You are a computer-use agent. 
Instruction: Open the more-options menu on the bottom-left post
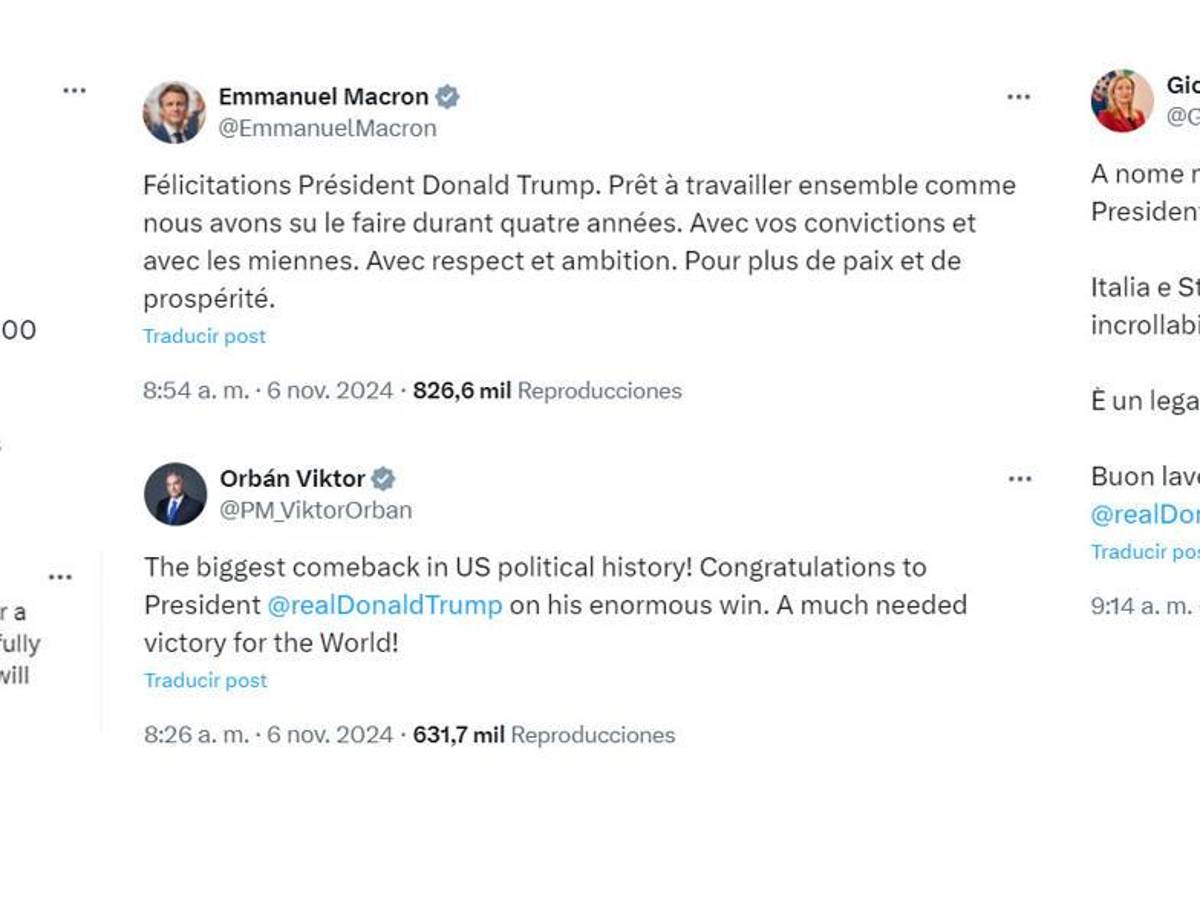pyautogui.click(x=62, y=575)
